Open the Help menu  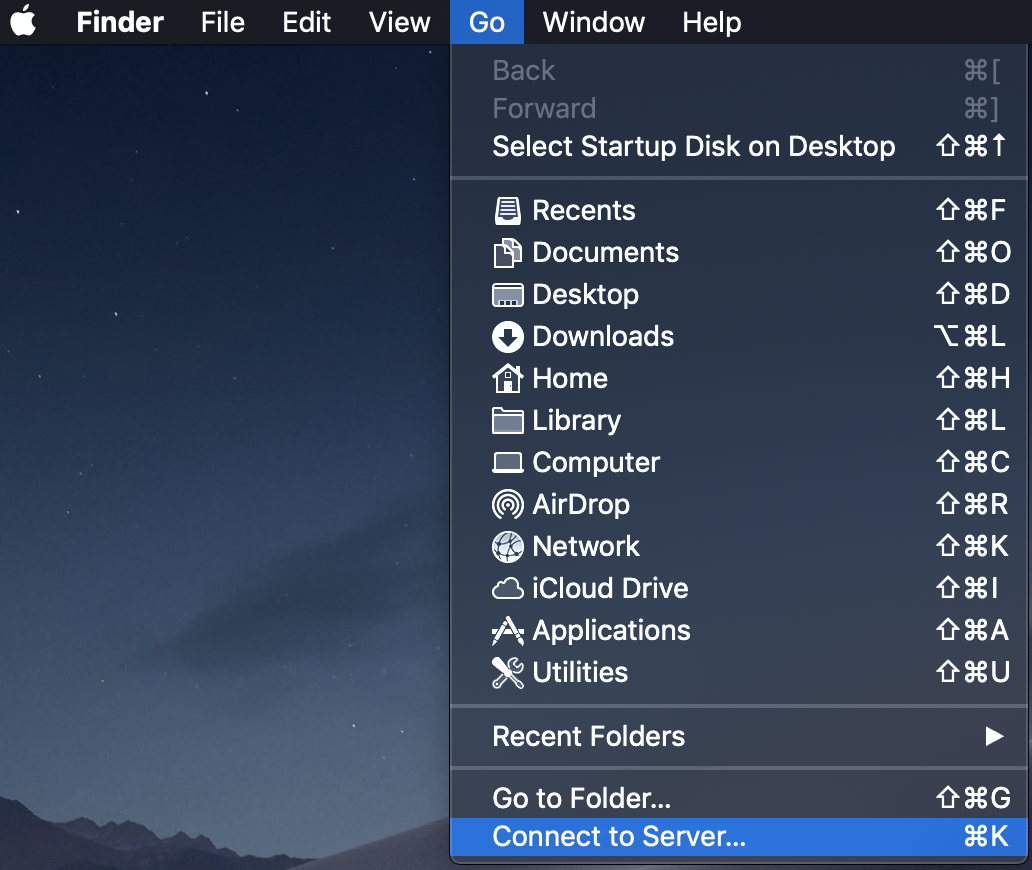[x=711, y=22]
